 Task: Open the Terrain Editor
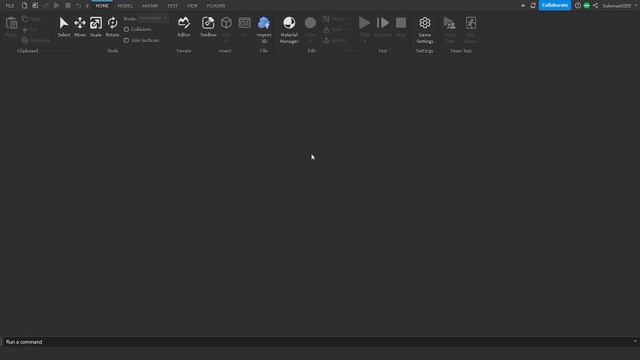tap(184, 27)
